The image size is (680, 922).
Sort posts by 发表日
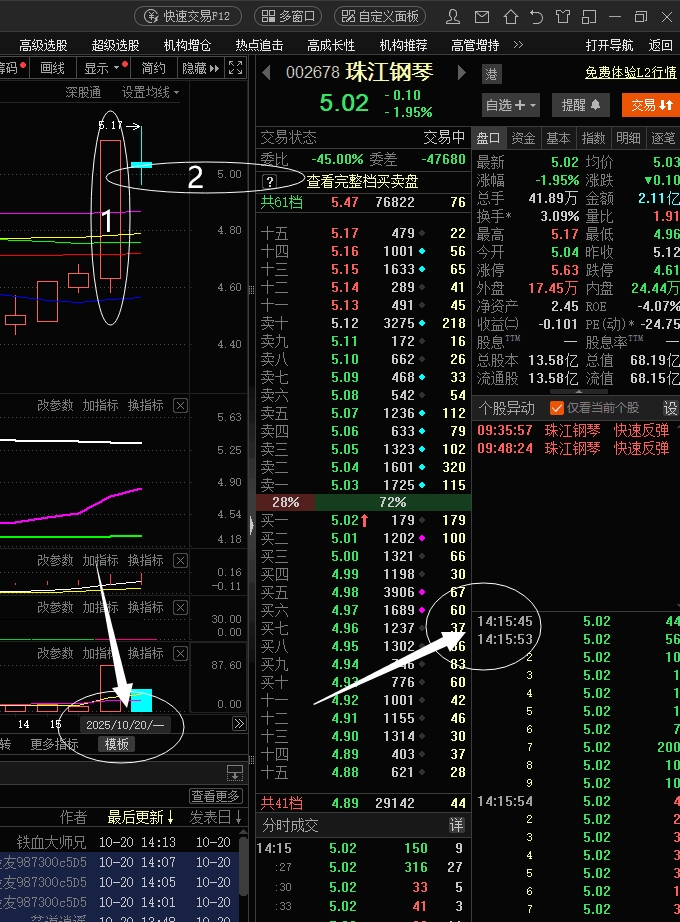click(216, 817)
